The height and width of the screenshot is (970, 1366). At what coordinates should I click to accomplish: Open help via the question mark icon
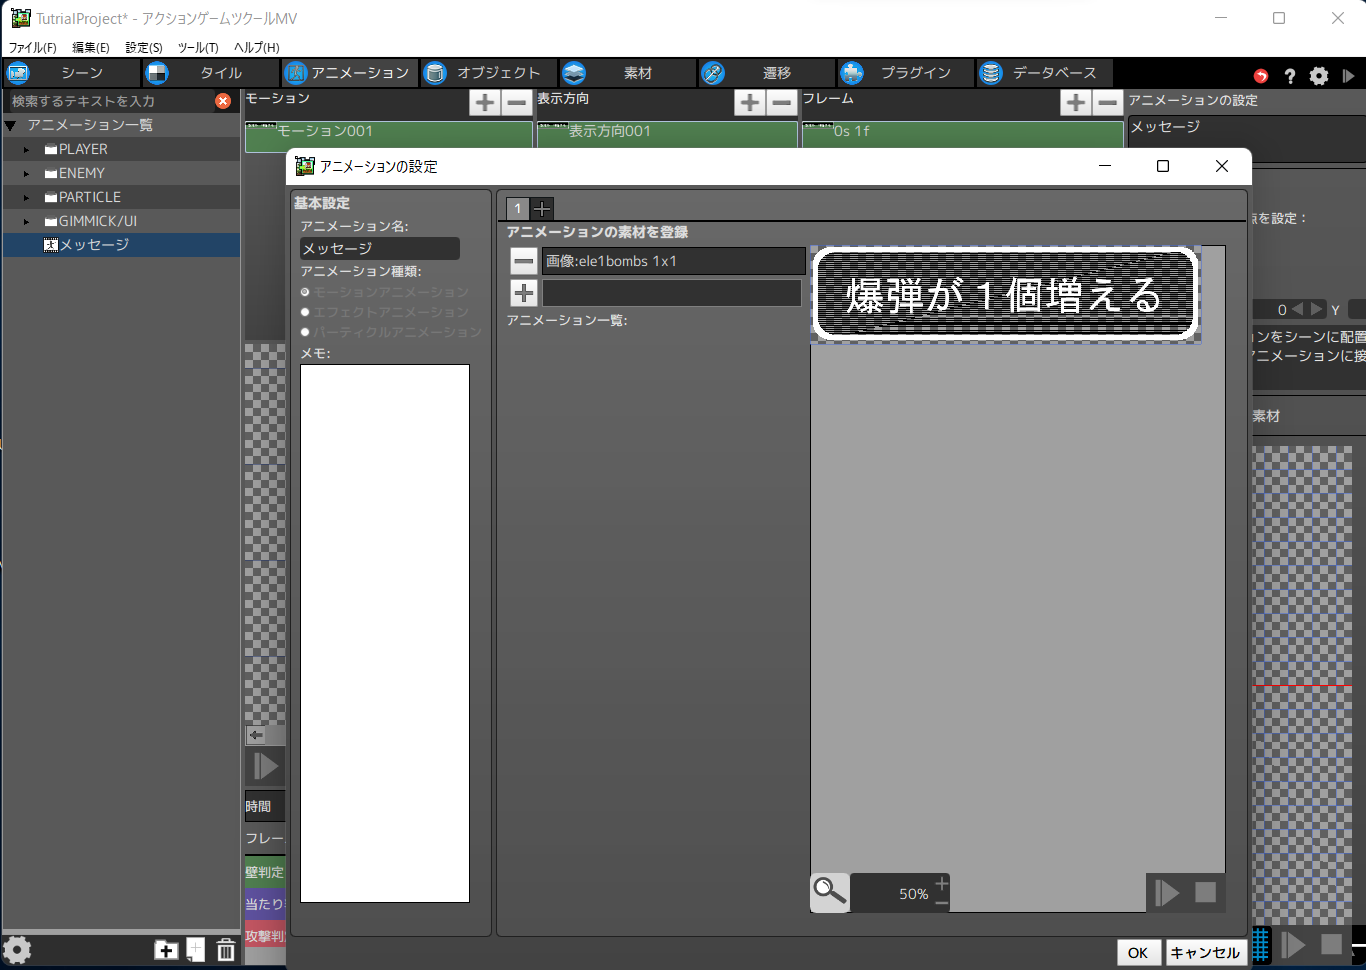1289,75
